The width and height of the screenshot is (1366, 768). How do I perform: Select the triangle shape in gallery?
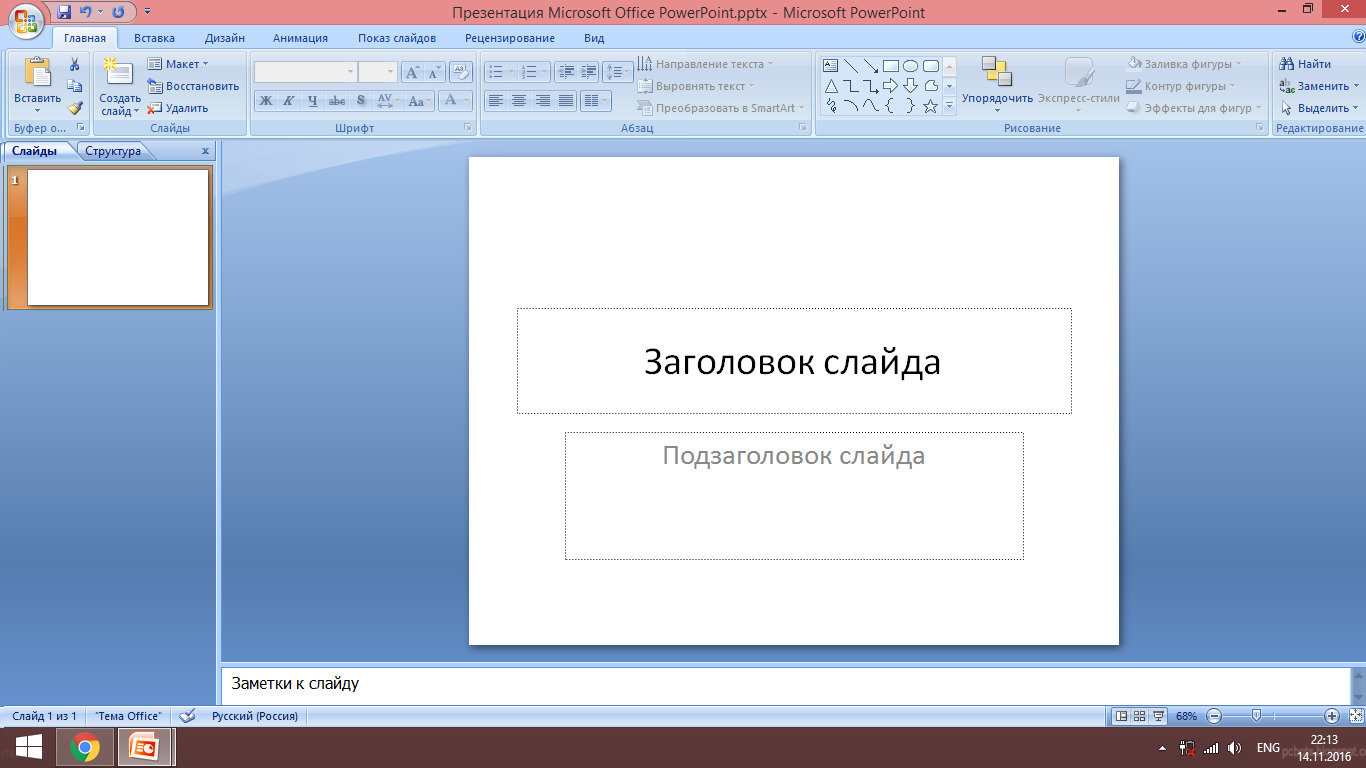click(830, 86)
